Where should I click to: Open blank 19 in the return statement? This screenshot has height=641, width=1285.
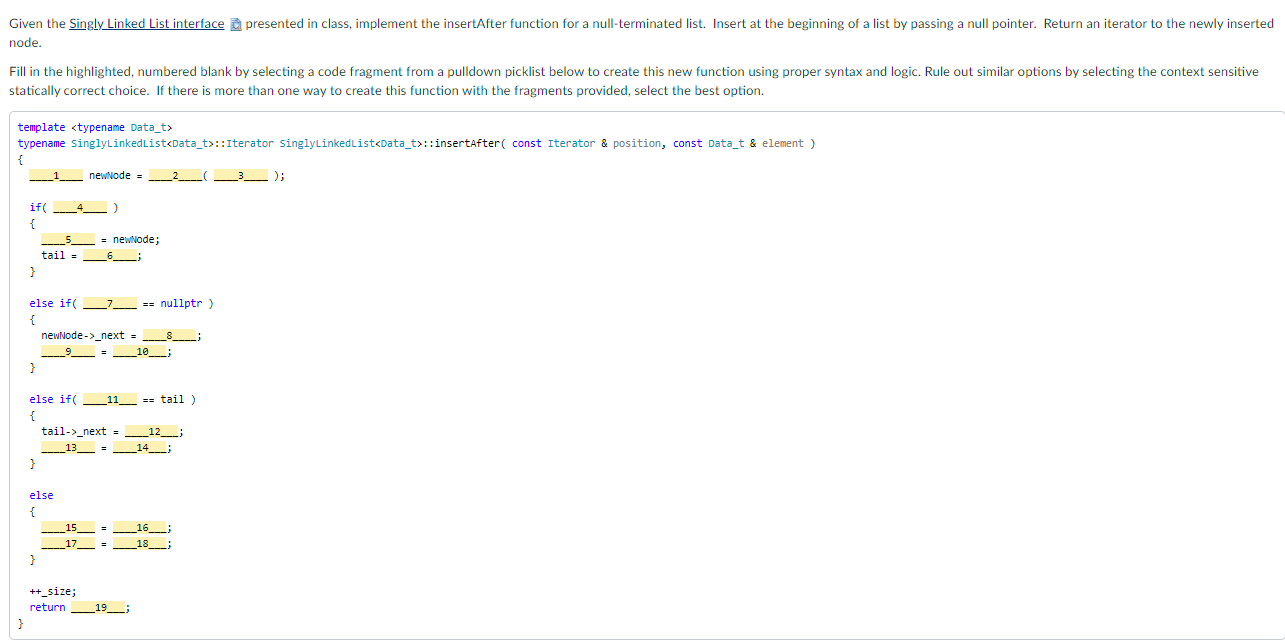click(98, 607)
